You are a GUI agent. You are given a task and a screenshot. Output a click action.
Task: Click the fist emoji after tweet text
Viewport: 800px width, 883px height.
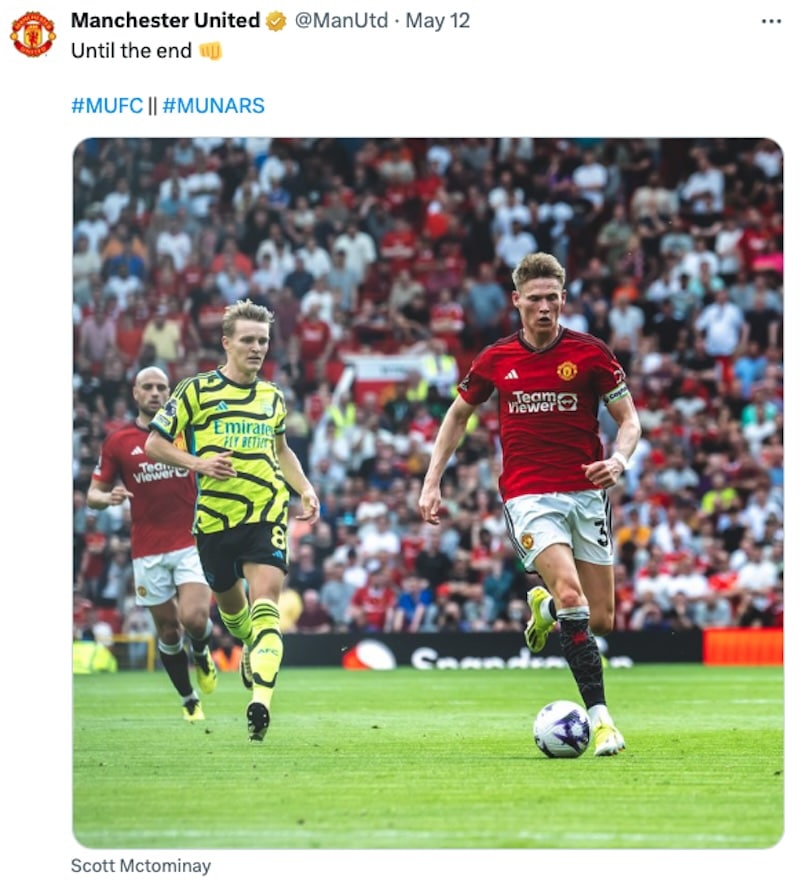point(211,51)
